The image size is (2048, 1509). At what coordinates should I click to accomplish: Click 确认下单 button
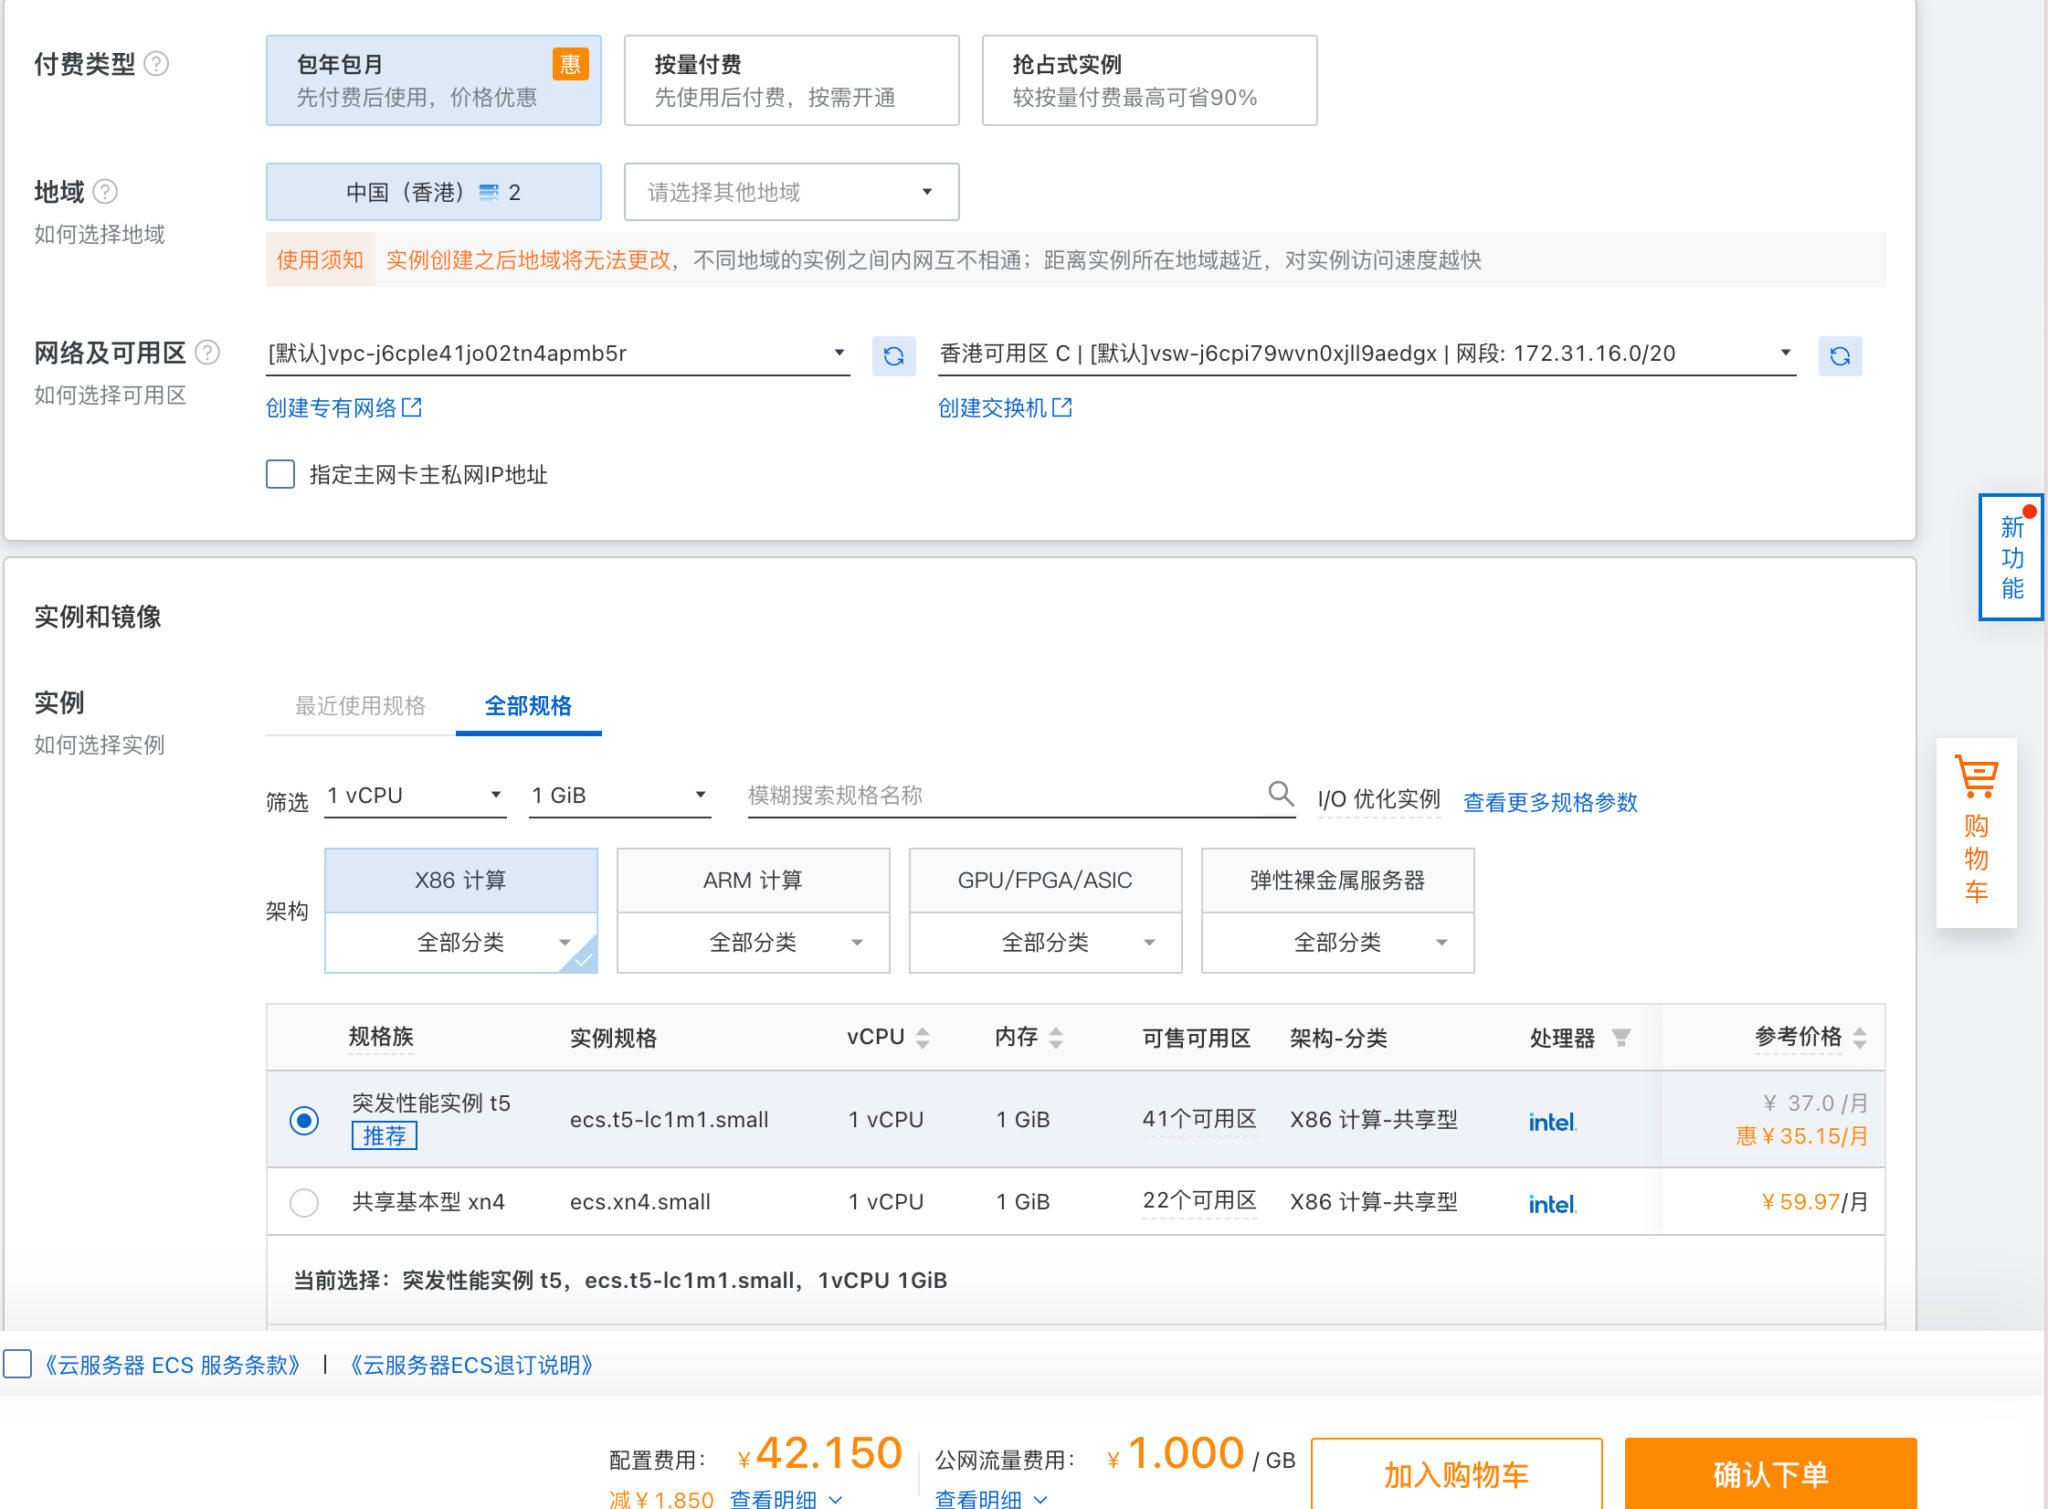pyautogui.click(x=1770, y=1474)
